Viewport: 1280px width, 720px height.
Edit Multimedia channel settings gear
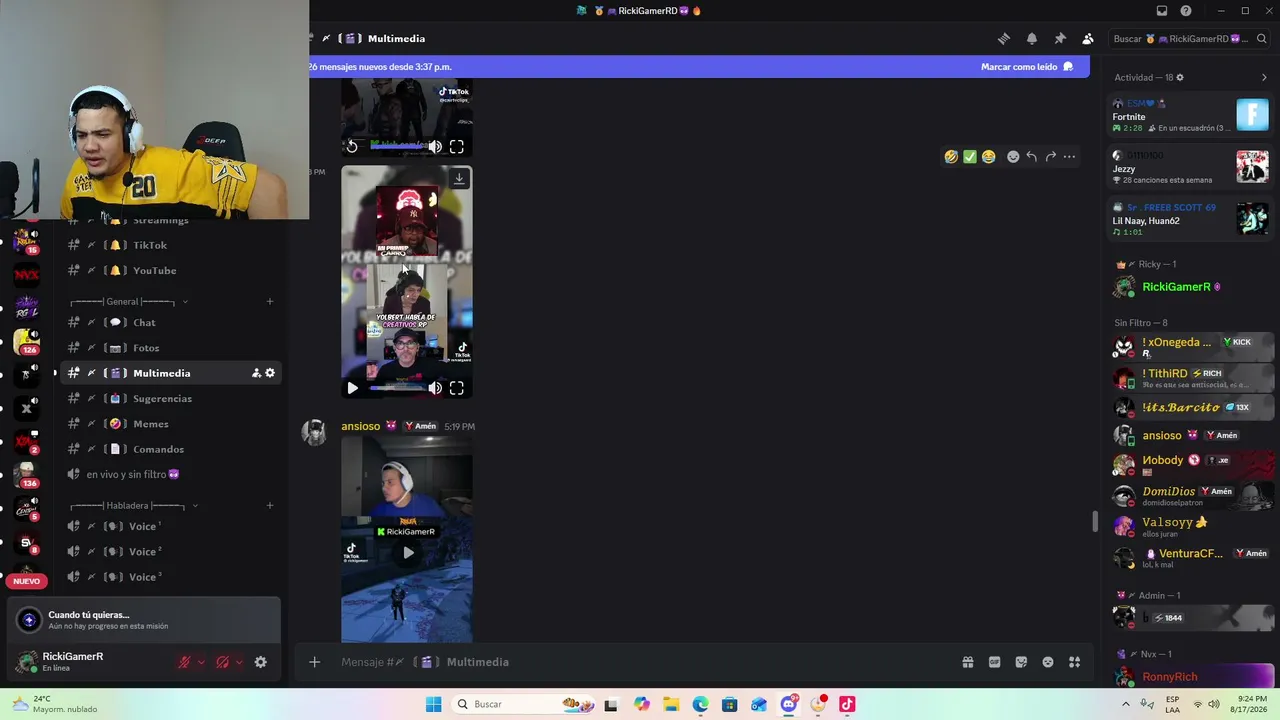pyautogui.click(x=270, y=373)
